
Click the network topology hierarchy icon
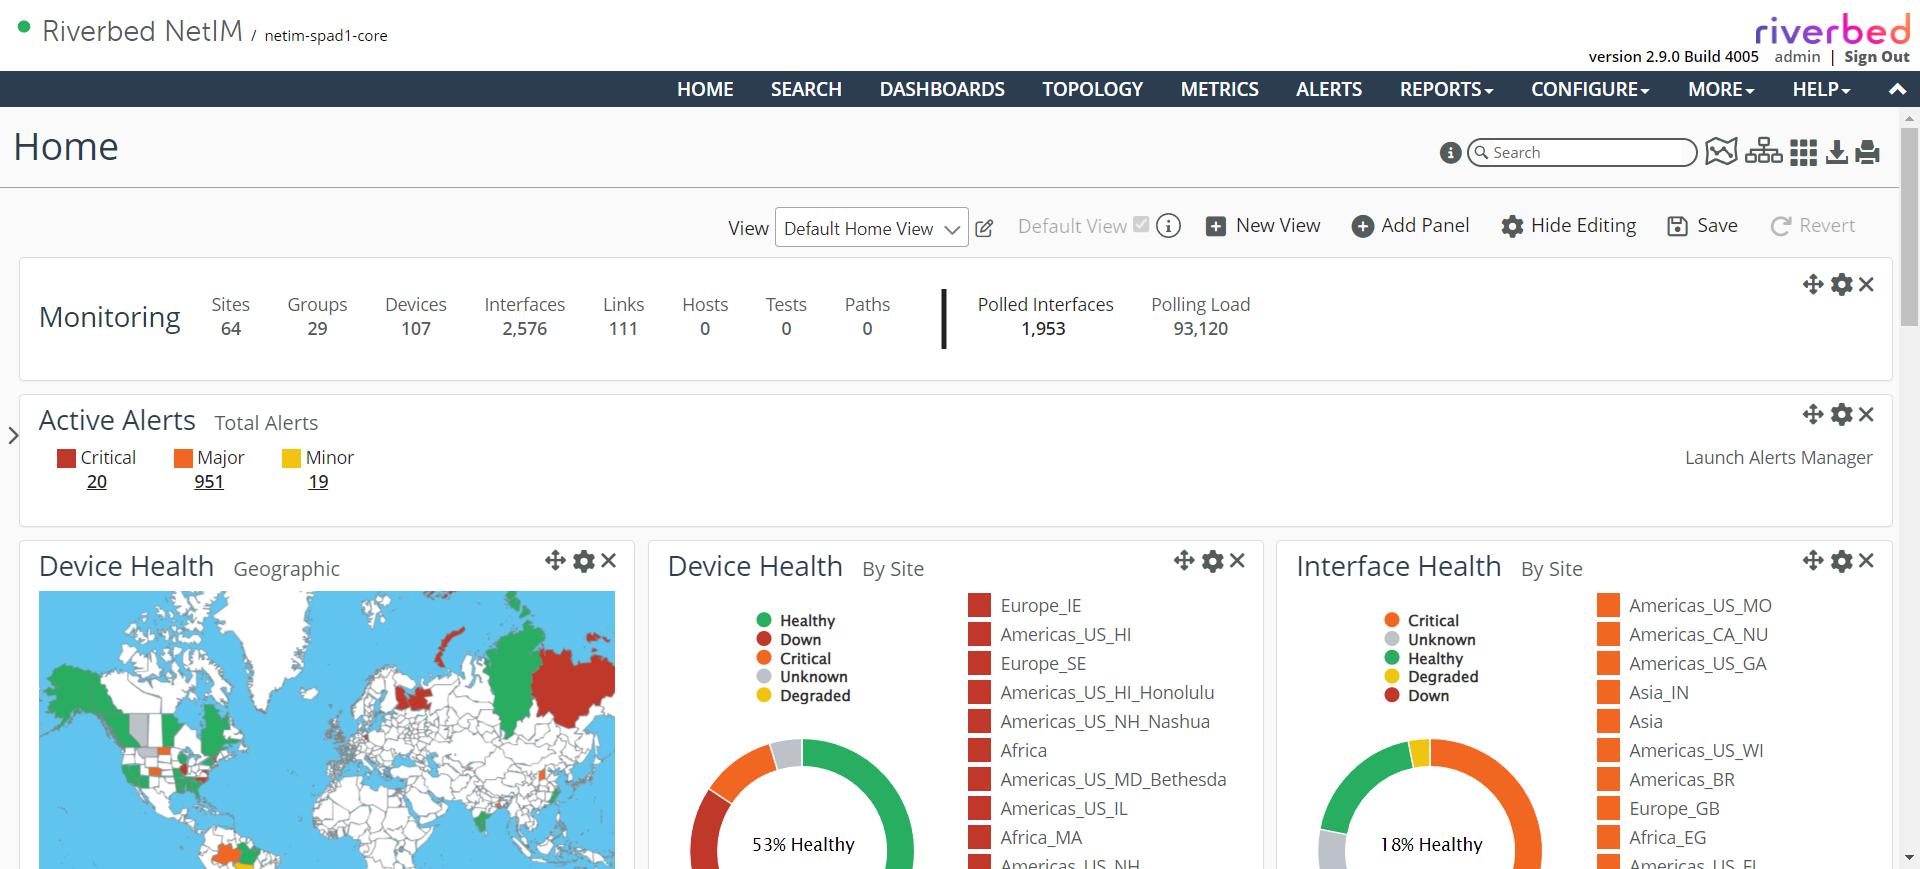tap(1763, 152)
